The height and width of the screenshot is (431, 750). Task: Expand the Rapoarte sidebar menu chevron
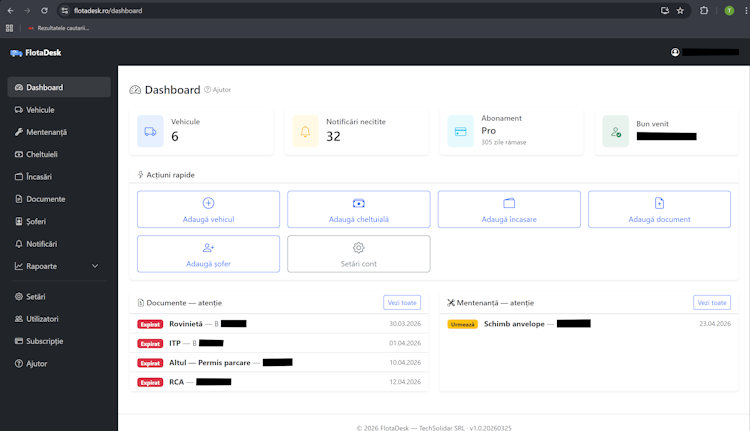coord(95,266)
